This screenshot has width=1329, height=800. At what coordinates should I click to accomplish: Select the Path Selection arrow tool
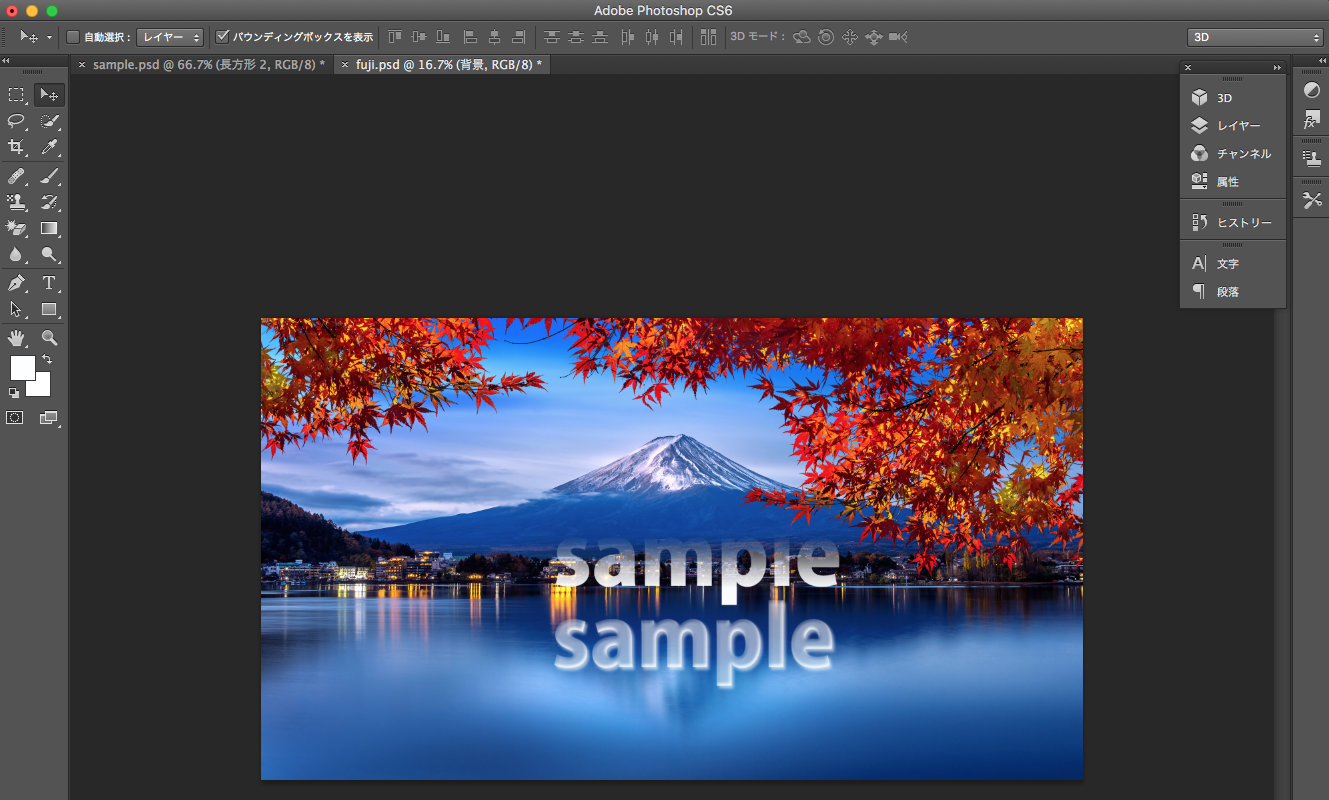pos(16,310)
